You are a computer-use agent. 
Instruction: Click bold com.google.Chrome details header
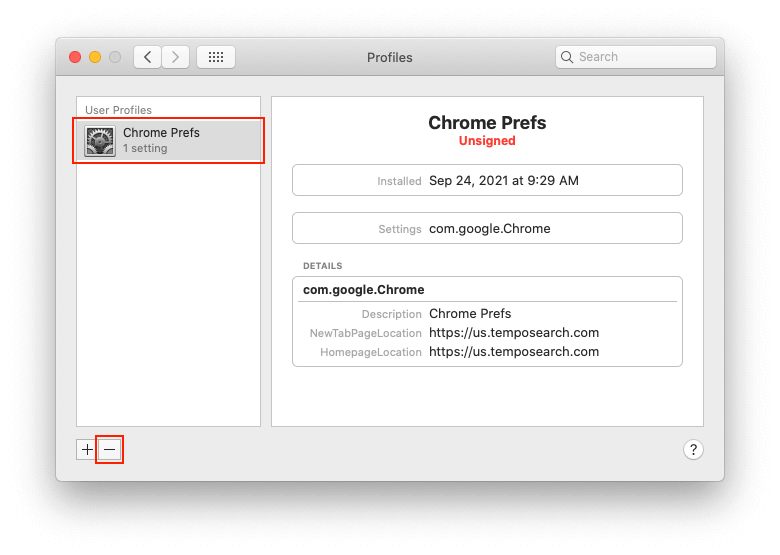[364, 289]
